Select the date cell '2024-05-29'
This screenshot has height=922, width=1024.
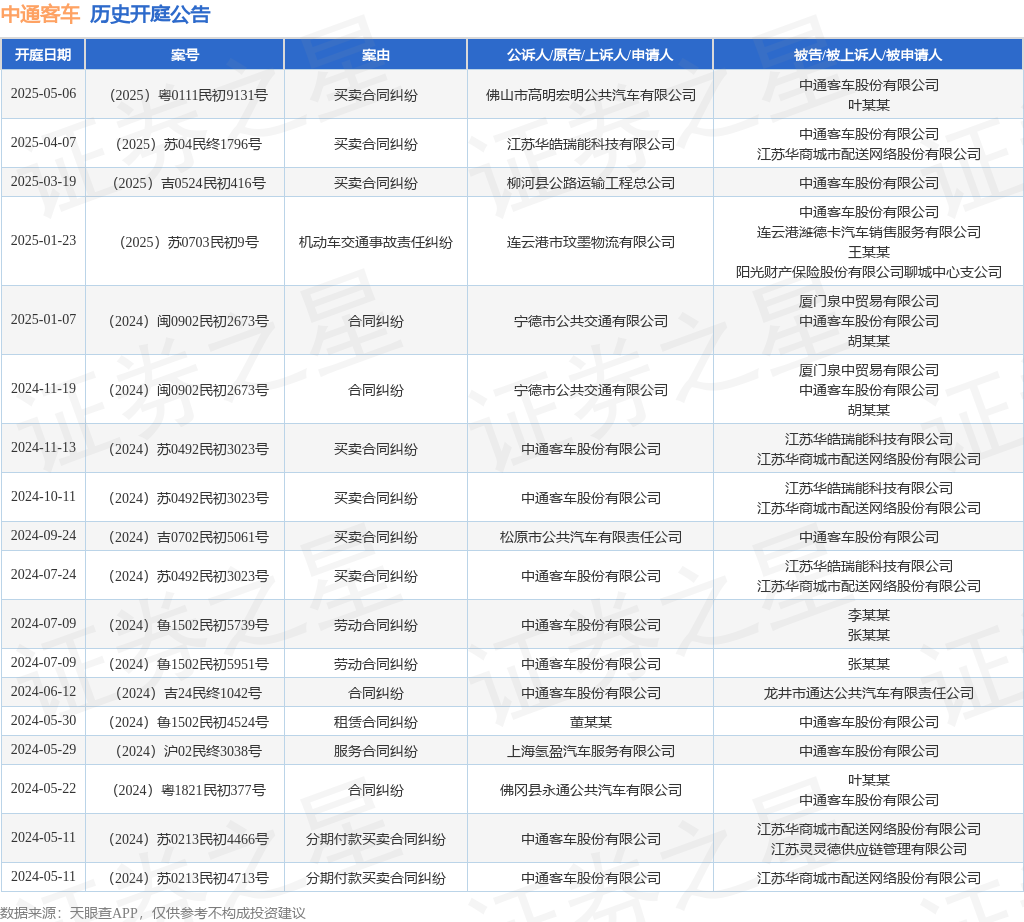point(43,750)
